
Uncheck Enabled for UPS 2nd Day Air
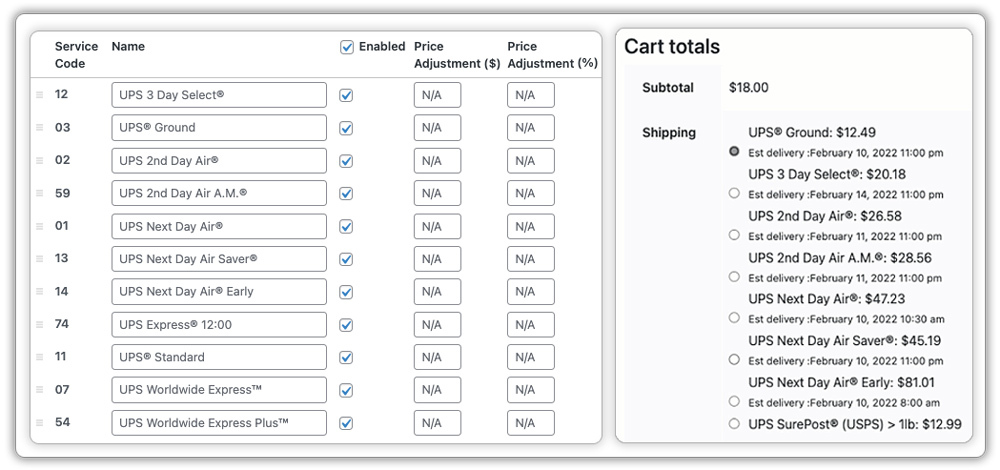pyautogui.click(x=346, y=161)
